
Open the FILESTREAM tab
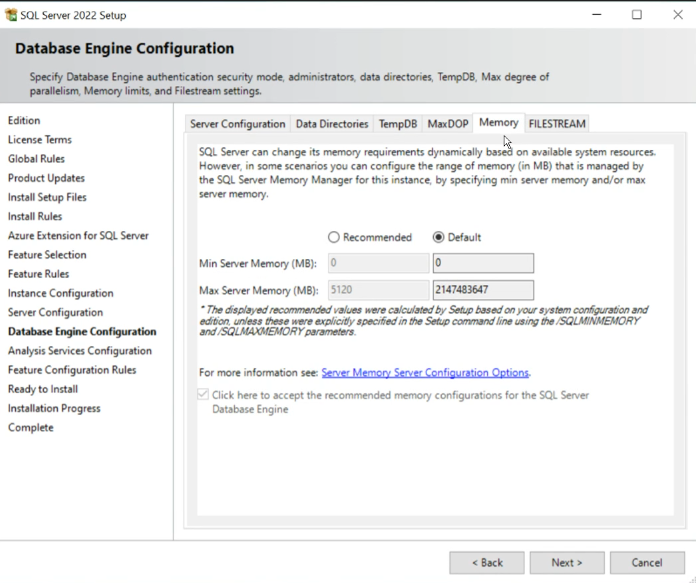pos(557,124)
